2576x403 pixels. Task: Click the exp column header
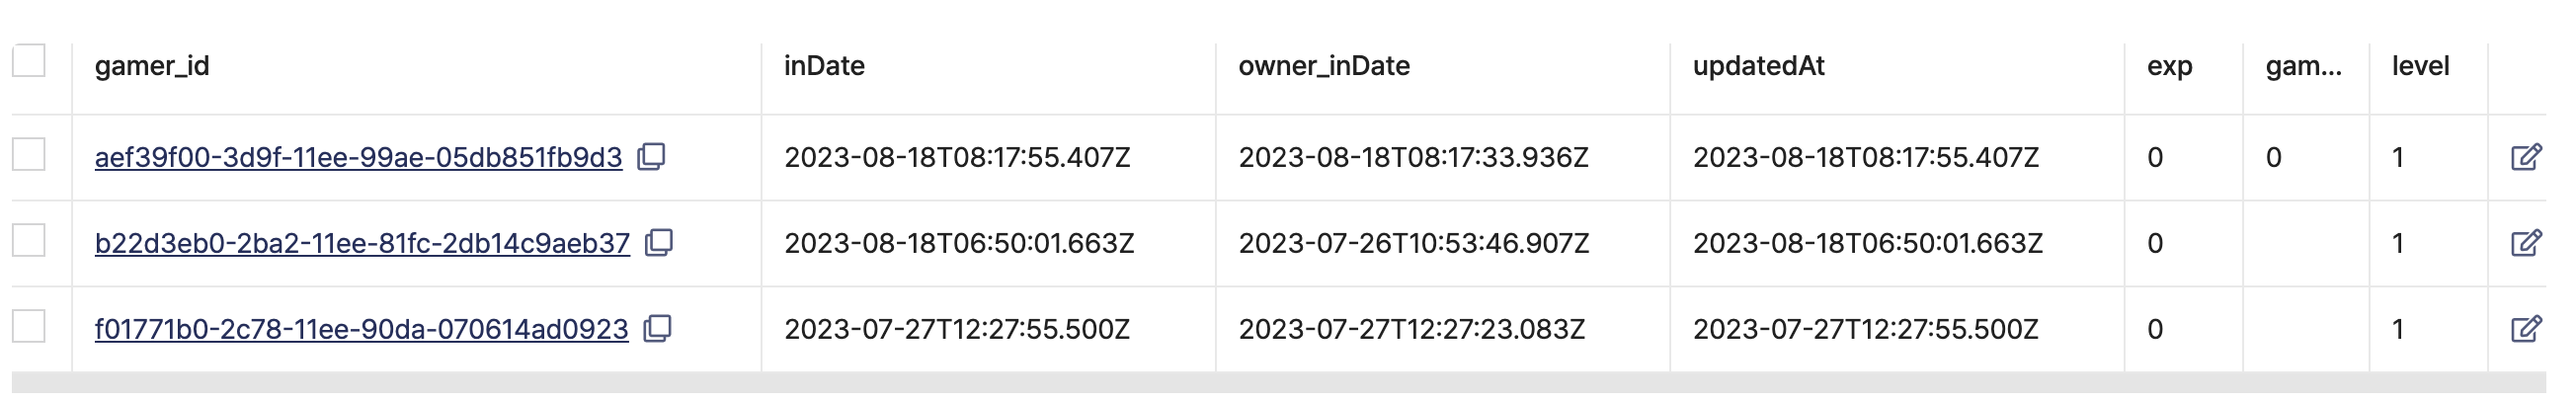[x=2169, y=67]
